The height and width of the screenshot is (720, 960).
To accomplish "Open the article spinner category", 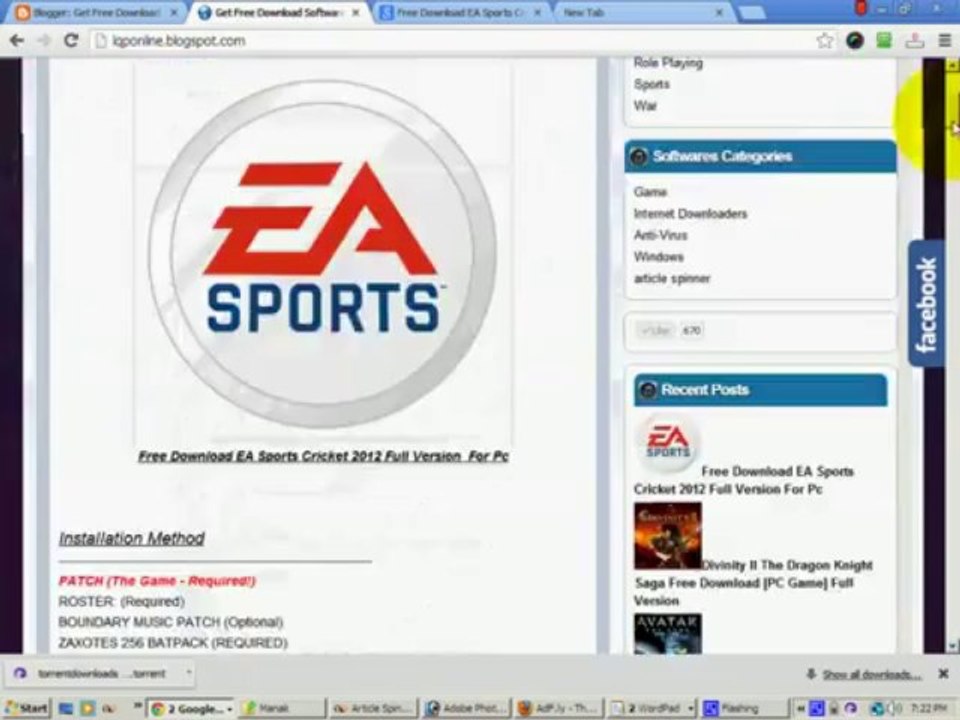I will pos(672,279).
